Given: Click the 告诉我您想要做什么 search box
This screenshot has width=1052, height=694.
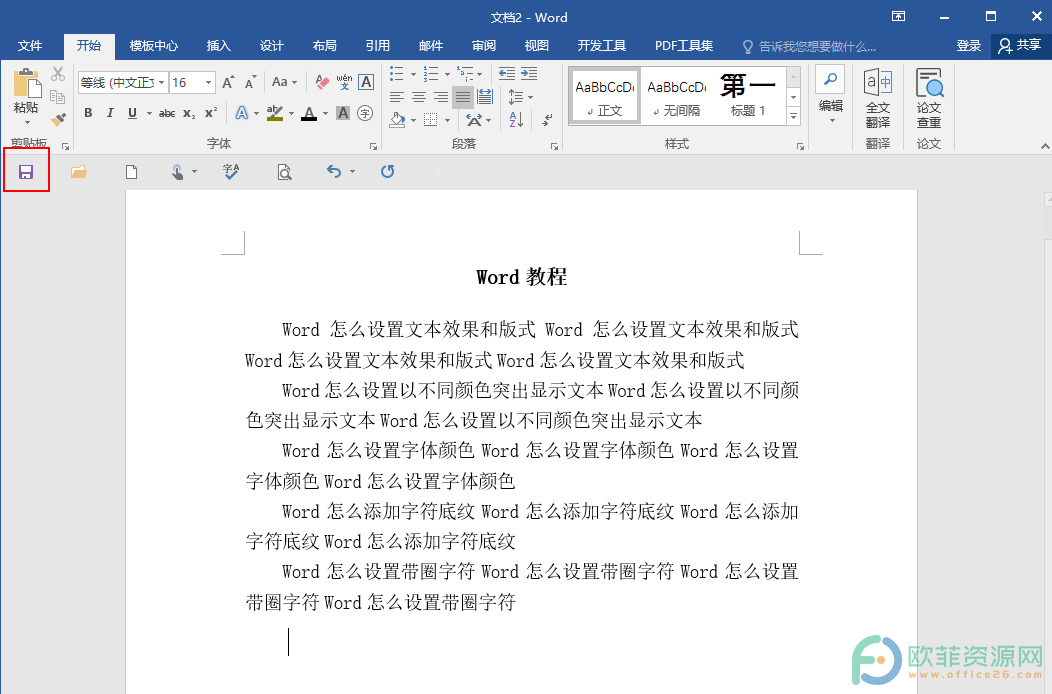Looking at the screenshot, I should pos(809,46).
